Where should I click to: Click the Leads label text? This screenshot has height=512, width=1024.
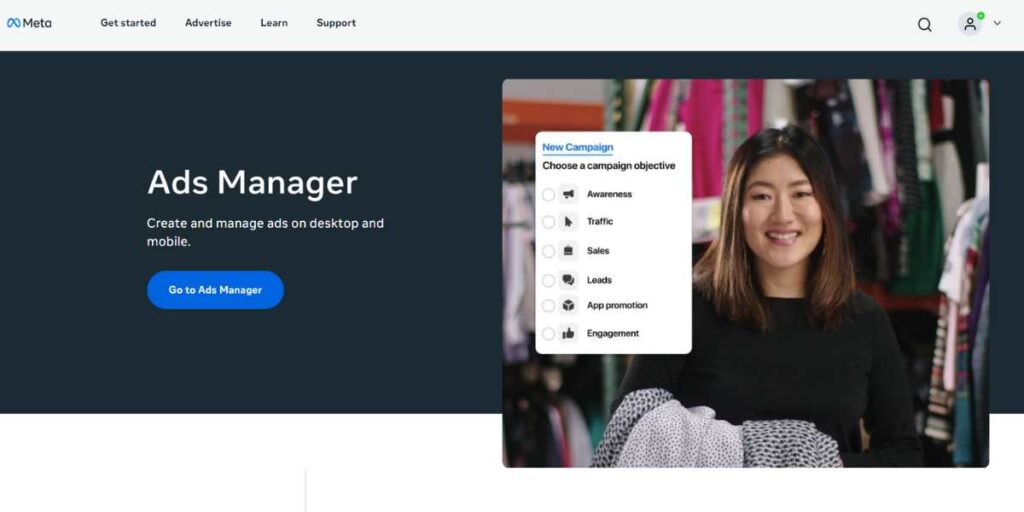pyautogui.click(x=599, y=280)
